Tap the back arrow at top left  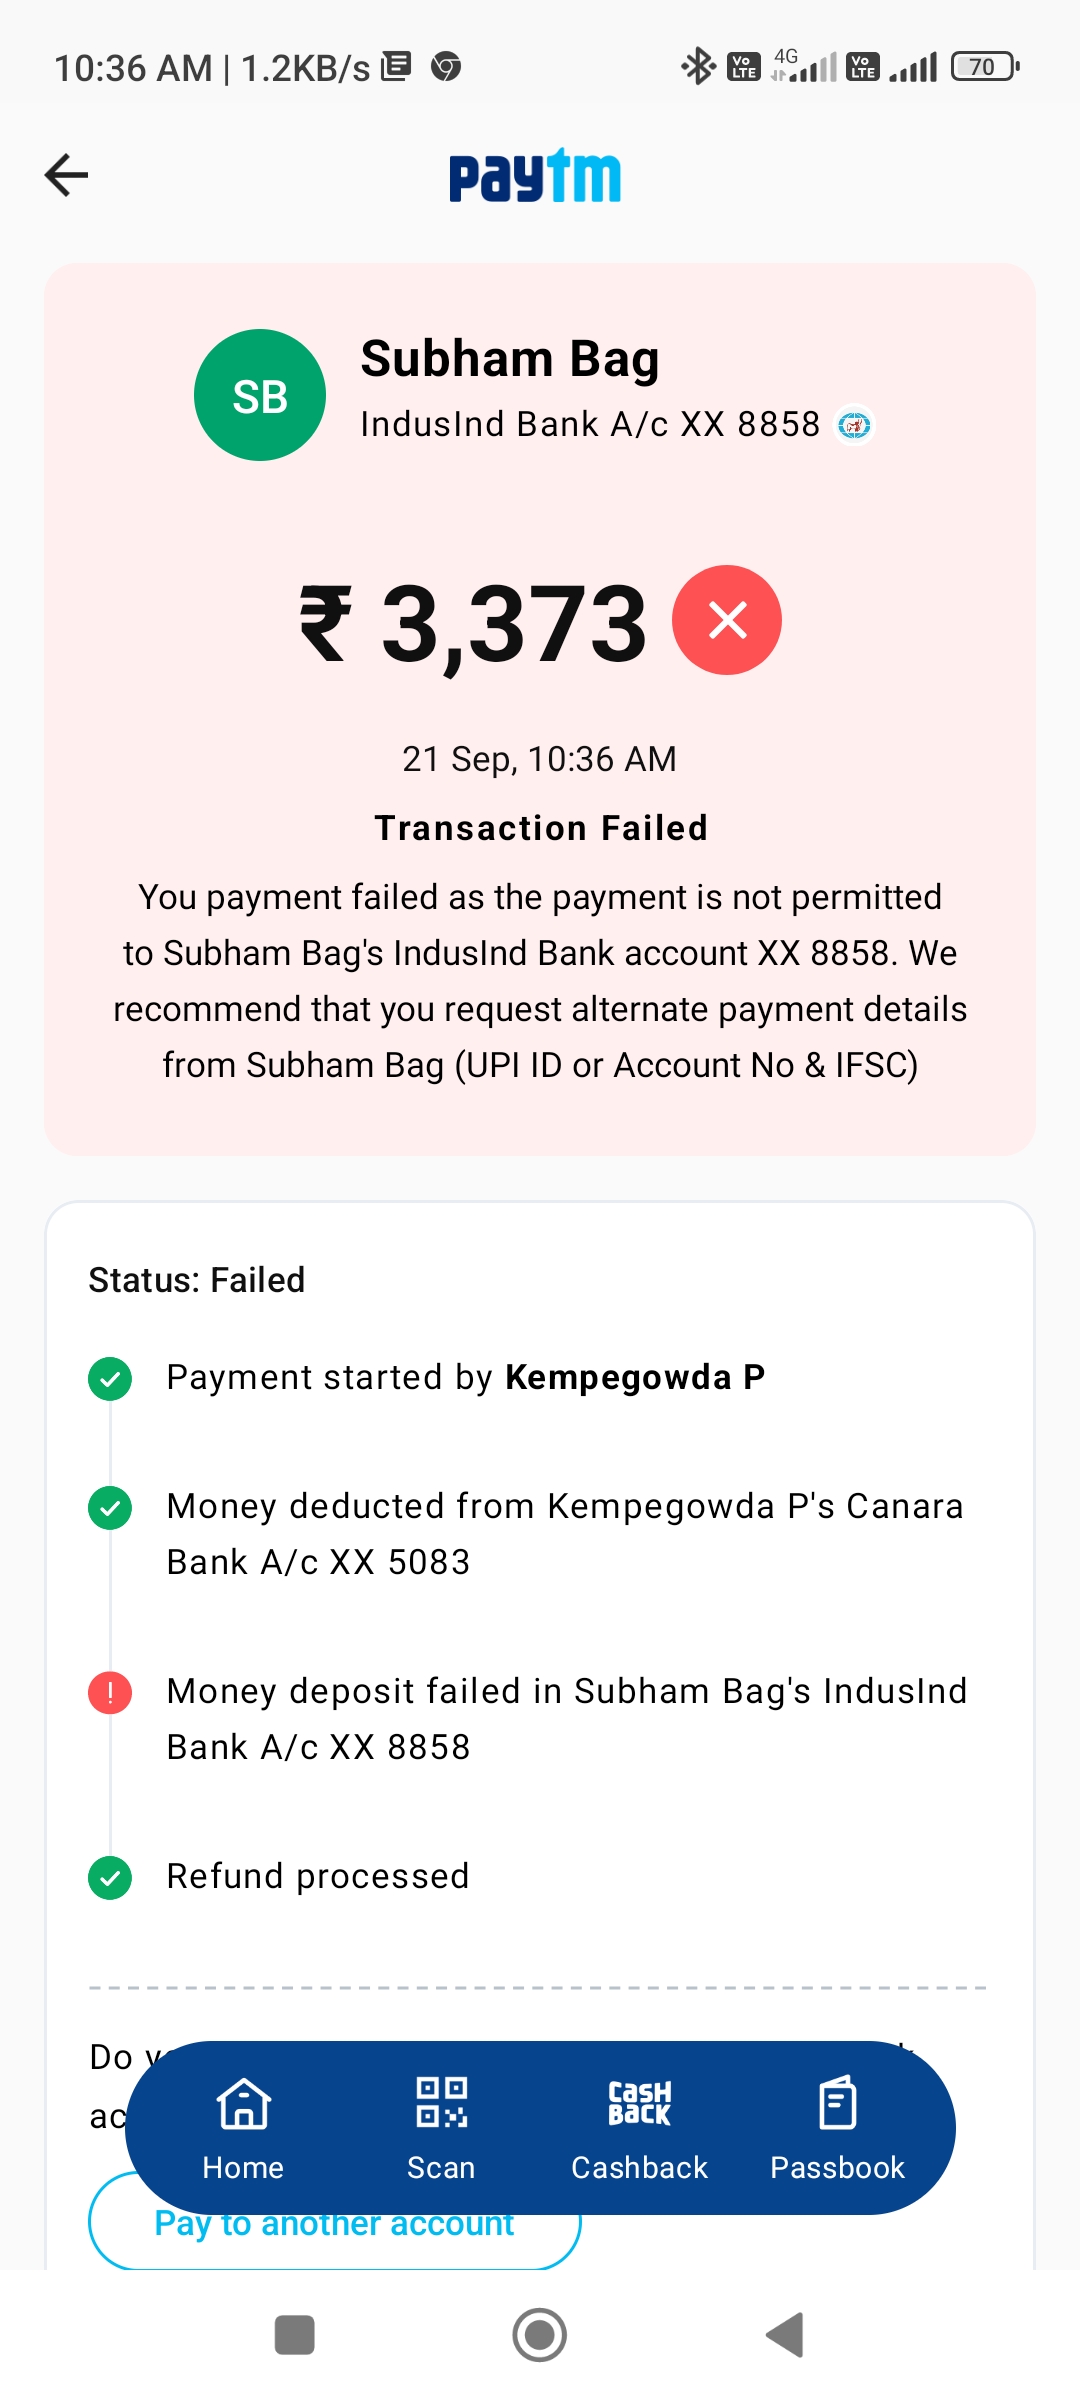[x=67, y=175]
